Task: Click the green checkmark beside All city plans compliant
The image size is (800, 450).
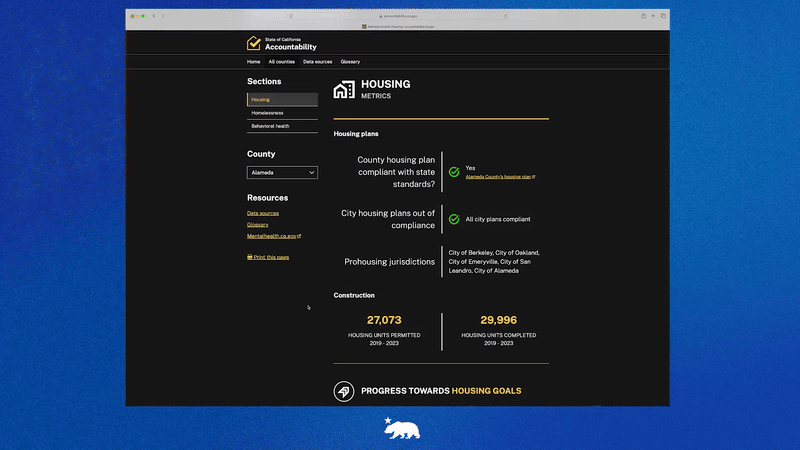Action: (x=454, y=219)
